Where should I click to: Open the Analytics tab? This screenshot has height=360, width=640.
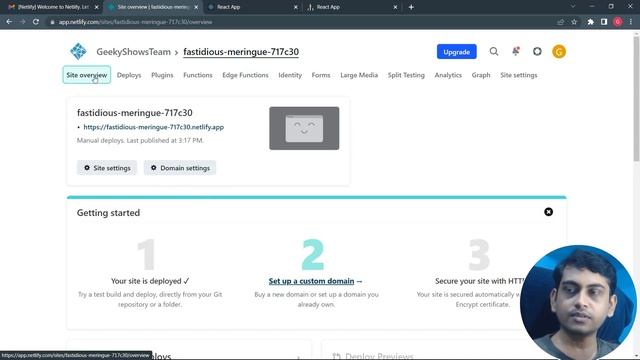(448, 75)
